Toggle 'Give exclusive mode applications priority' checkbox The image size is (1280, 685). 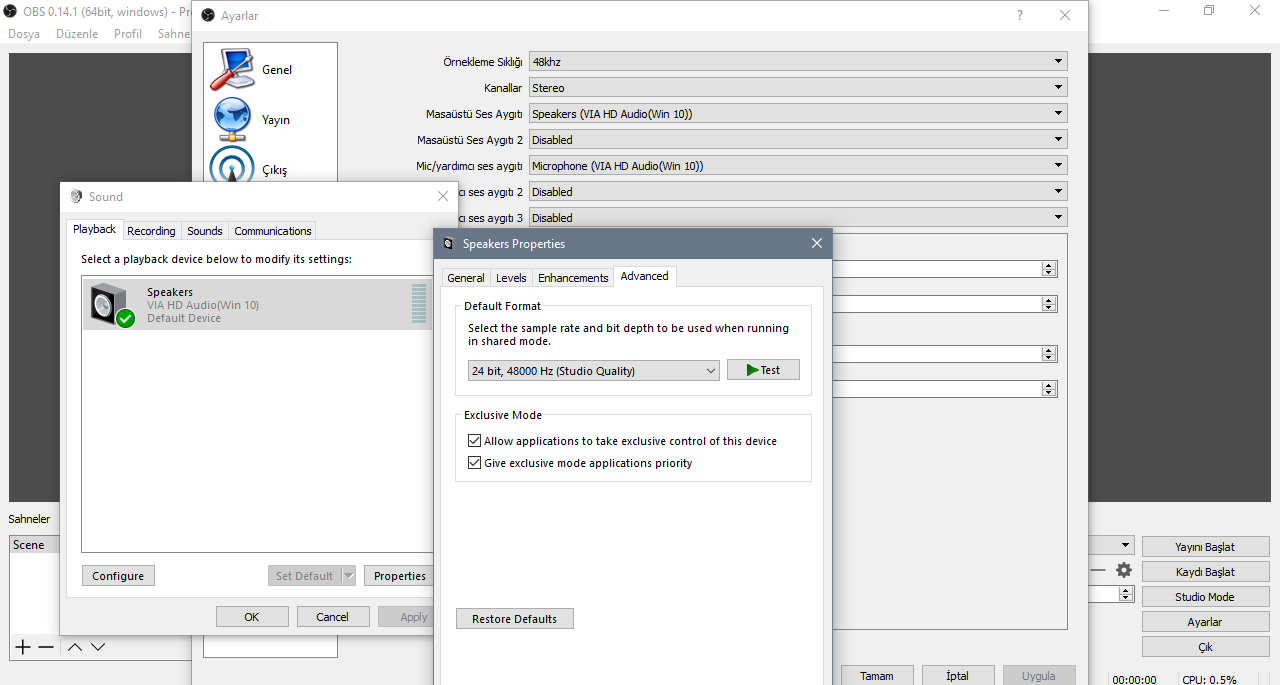coord(475,463)
